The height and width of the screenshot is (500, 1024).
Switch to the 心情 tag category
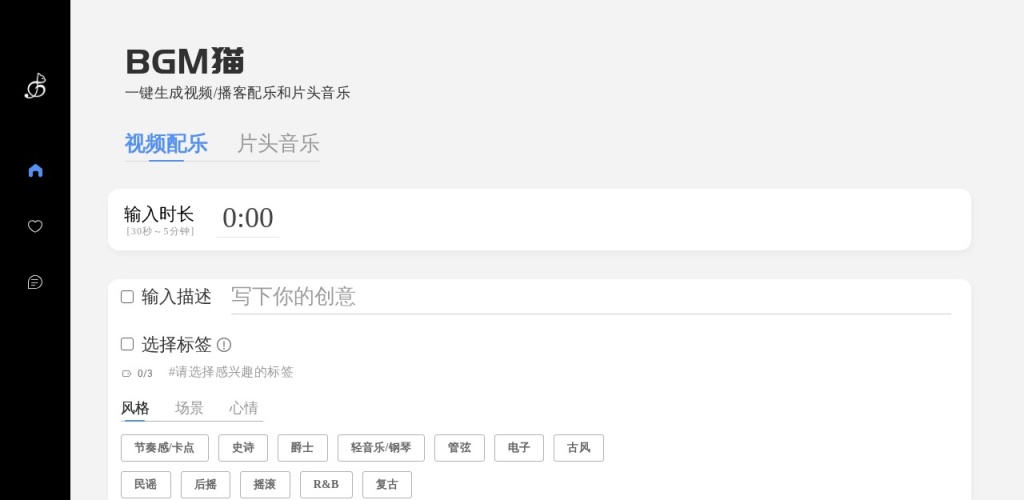click(x=243, y=408)
